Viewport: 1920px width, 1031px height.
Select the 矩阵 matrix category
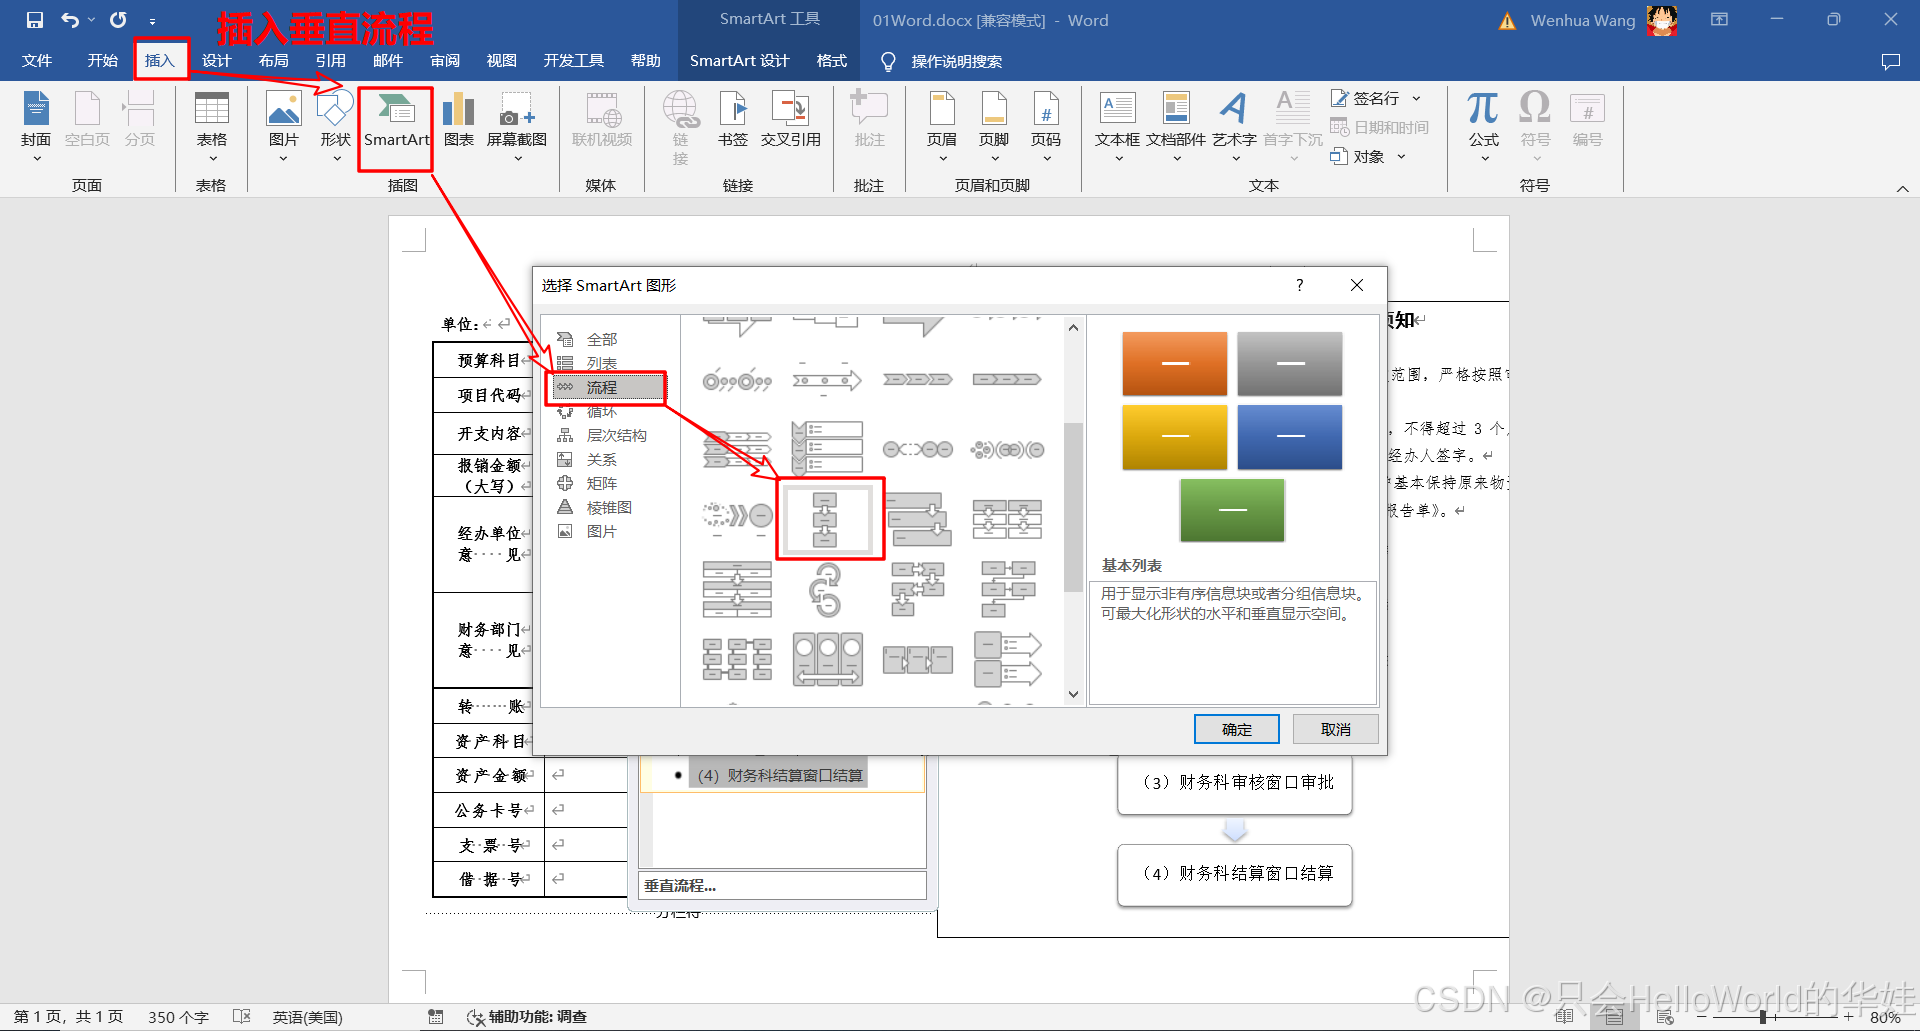pos(601,483)
